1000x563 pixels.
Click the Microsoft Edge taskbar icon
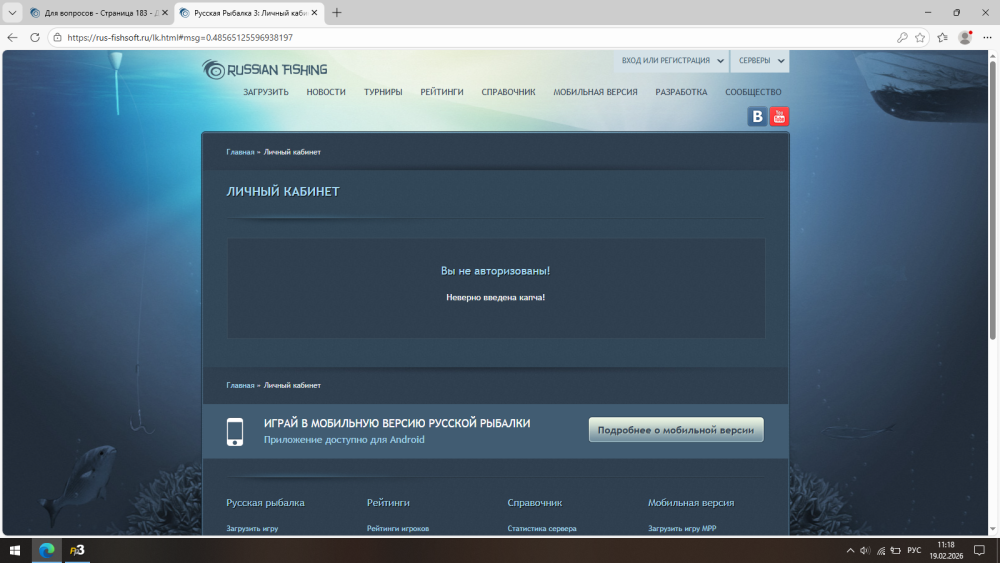(x=46, y=550)
